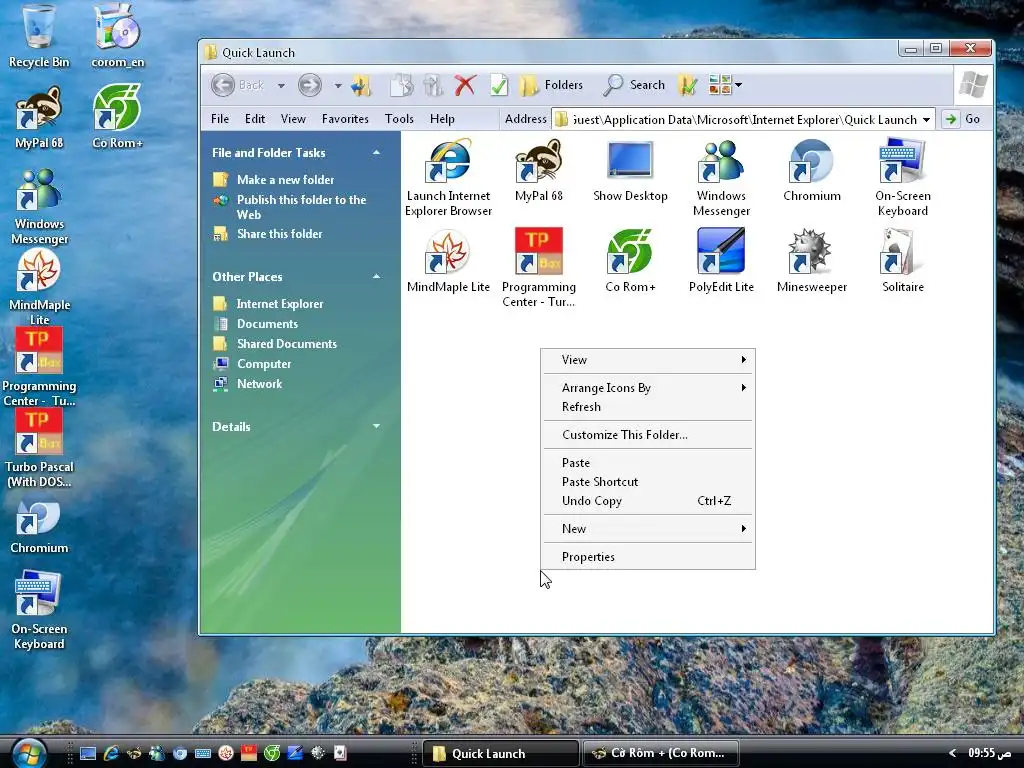Select the MyPal 68 shortcut in Quick Launch folder
The image size is (1024, 768).
(x=539, y=170)
